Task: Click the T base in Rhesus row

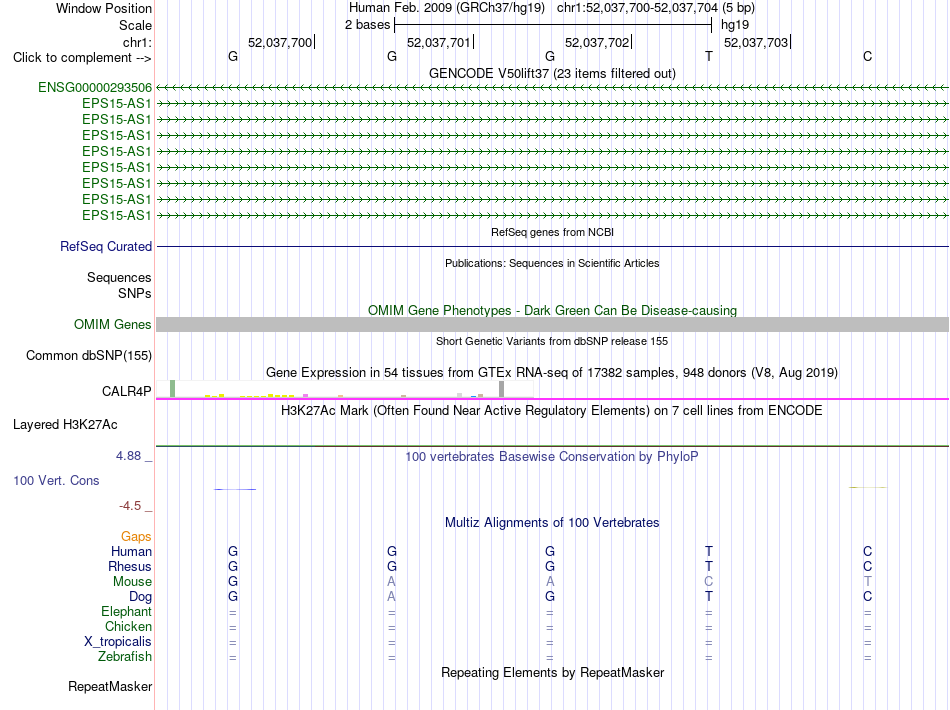Action: click(709, 566)
